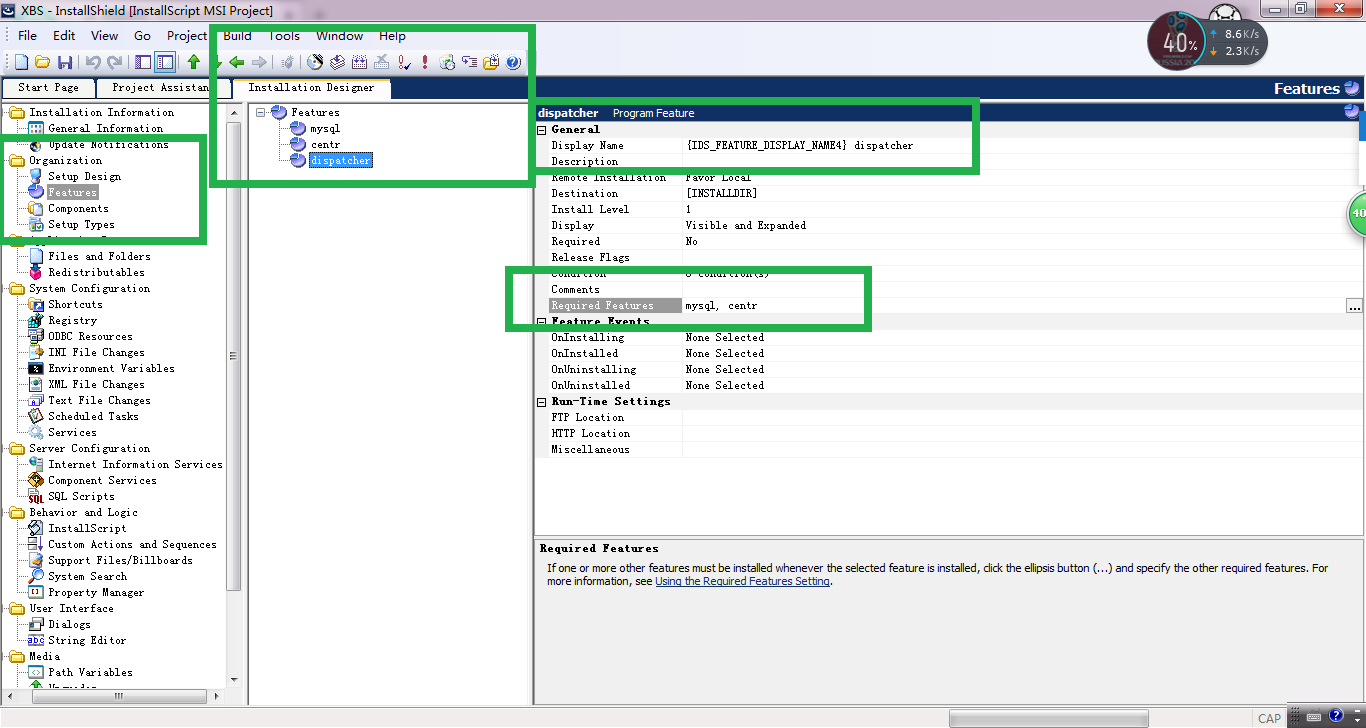Image resolution: width=1366 pixels, height=728 pixels.
Task: Click the New Project toolbar icon
Action: [x=21, y=62]
